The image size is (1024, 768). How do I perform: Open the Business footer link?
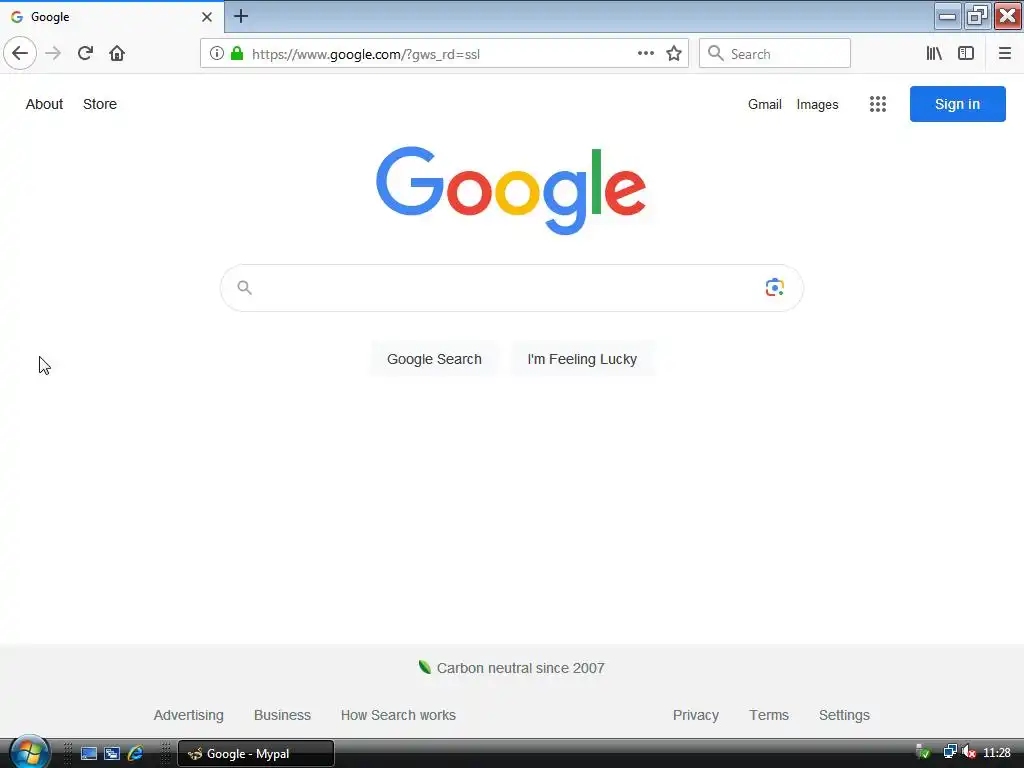point(282,715)
